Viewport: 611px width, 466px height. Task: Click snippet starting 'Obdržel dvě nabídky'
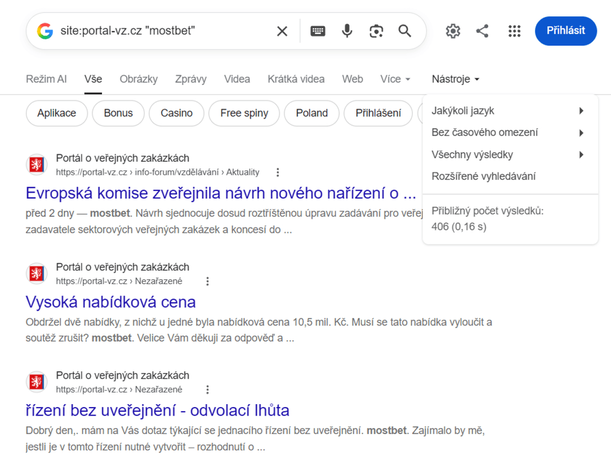click(x=259, y=330)
